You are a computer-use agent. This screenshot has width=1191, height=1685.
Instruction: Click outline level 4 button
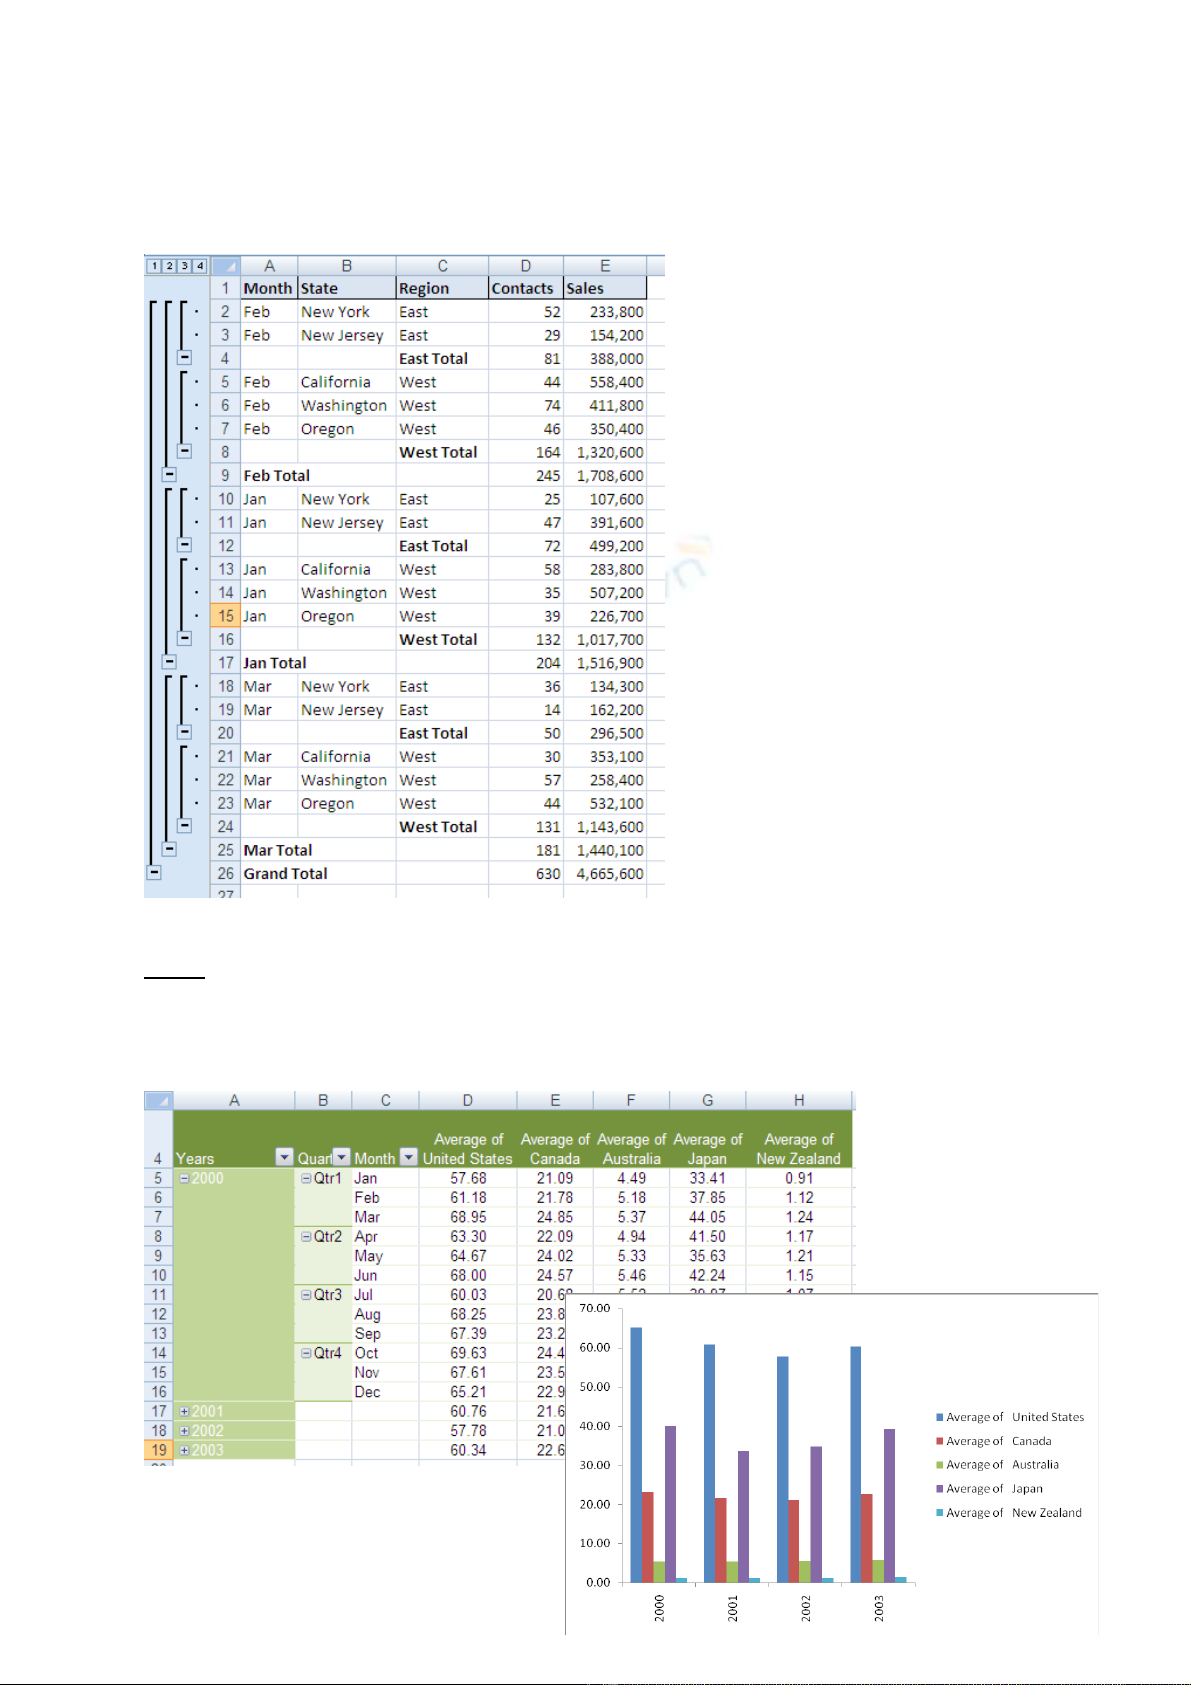tap(200, 266)
